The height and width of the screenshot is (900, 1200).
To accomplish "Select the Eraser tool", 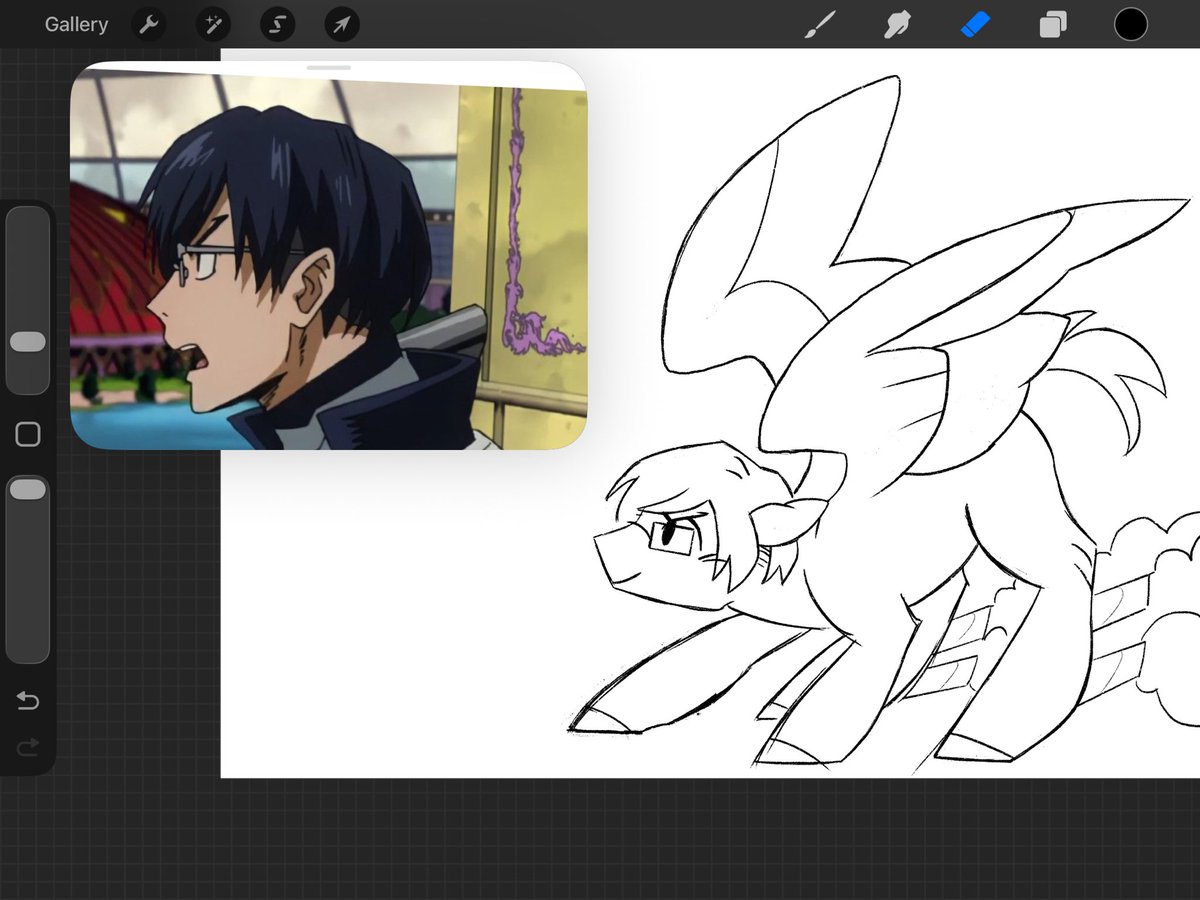I will click(975, 25).
